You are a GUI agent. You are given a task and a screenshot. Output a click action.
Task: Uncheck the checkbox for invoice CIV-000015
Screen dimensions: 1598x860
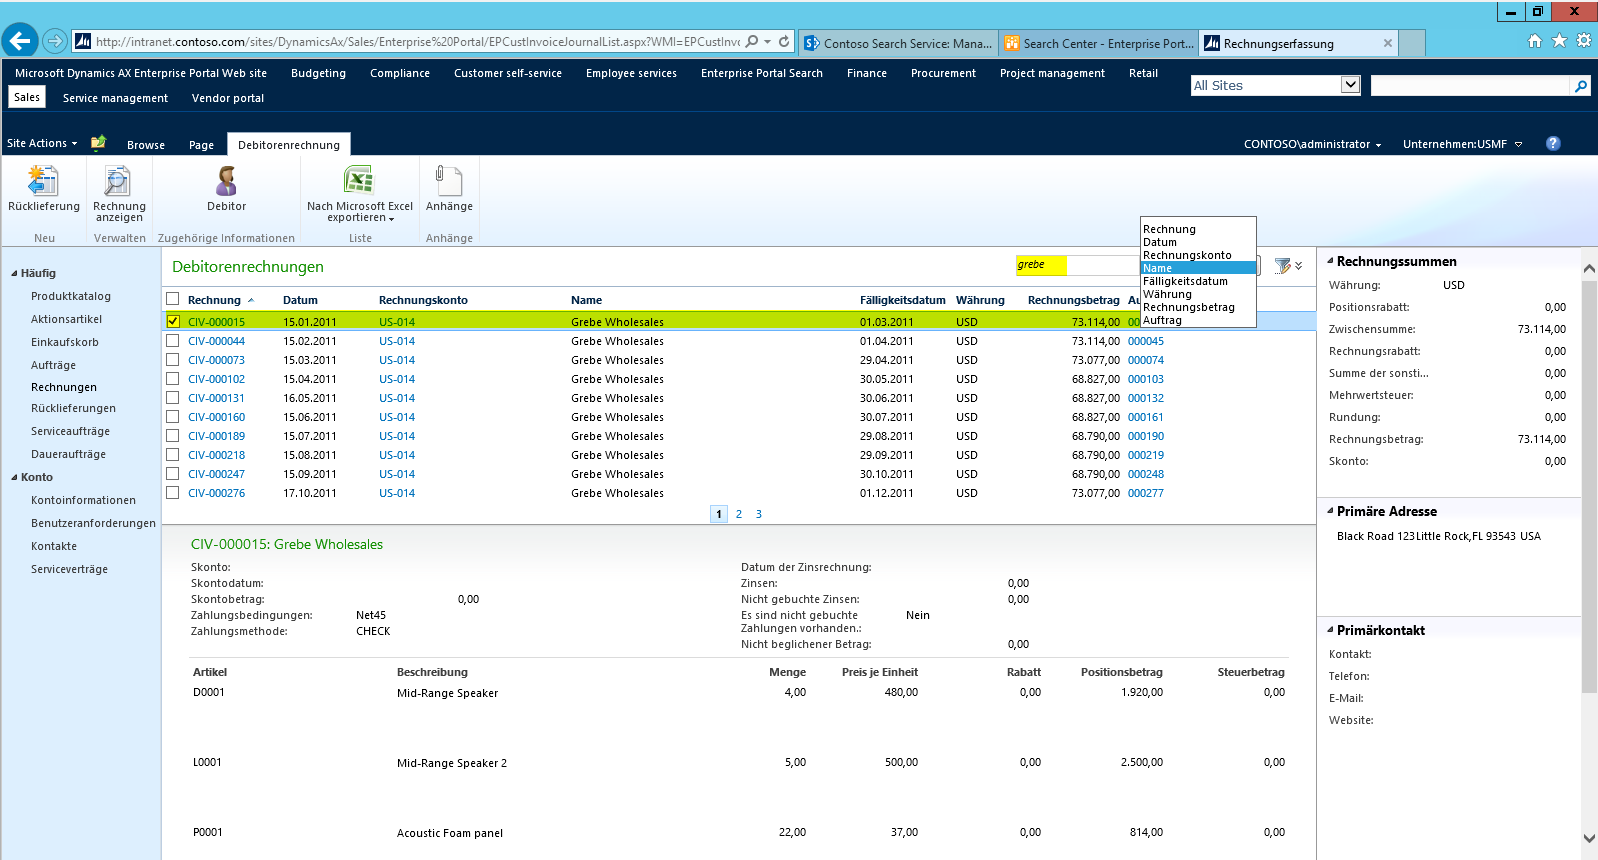pyautogui.click(x=173, y=321)
